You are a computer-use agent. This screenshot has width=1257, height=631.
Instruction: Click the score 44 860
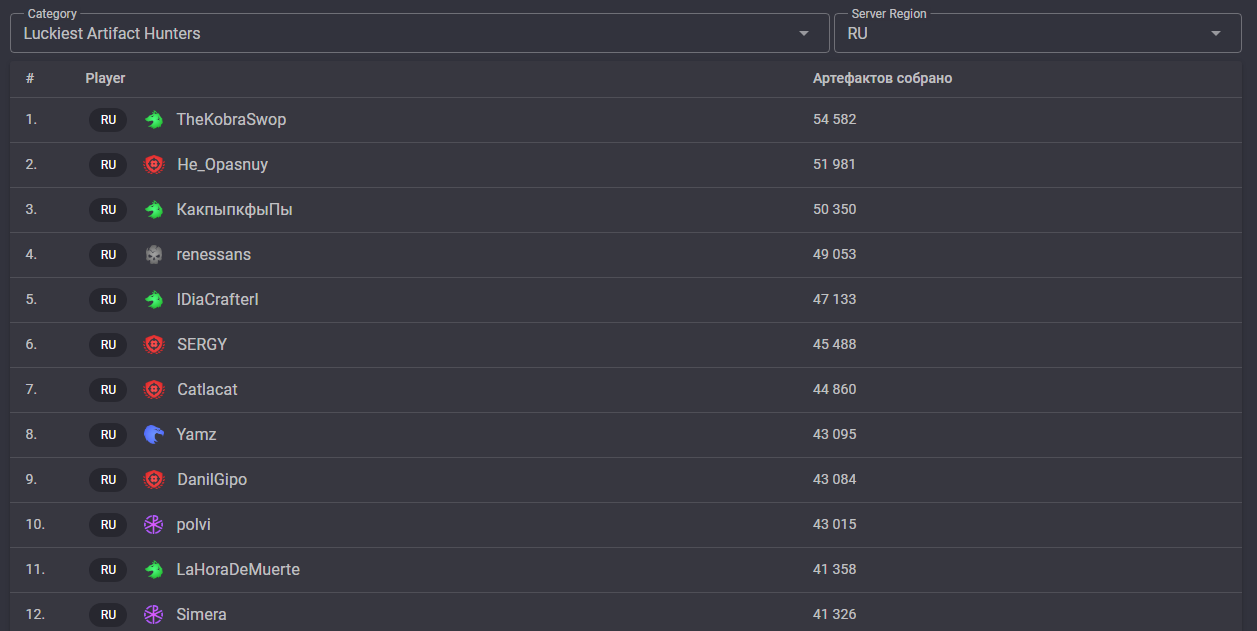[x=834, y=389]
